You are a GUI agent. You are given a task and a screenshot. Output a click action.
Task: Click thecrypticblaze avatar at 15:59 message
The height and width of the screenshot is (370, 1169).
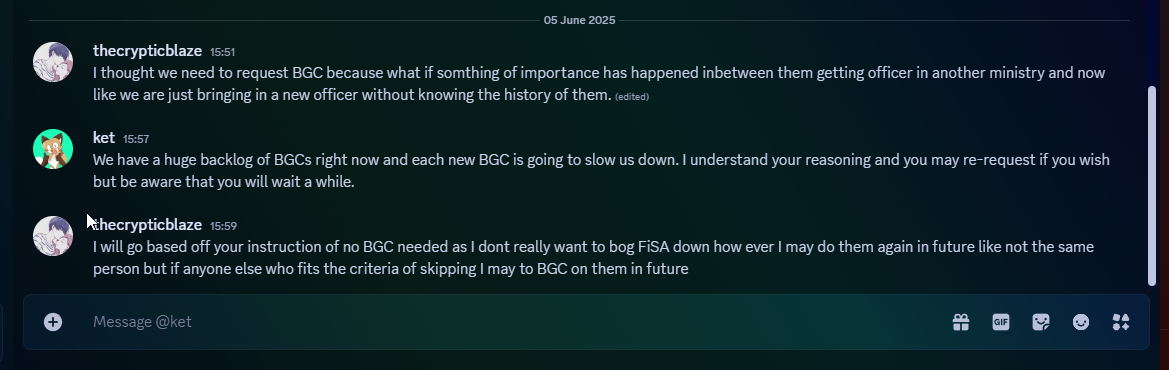(x=53, y=236)
